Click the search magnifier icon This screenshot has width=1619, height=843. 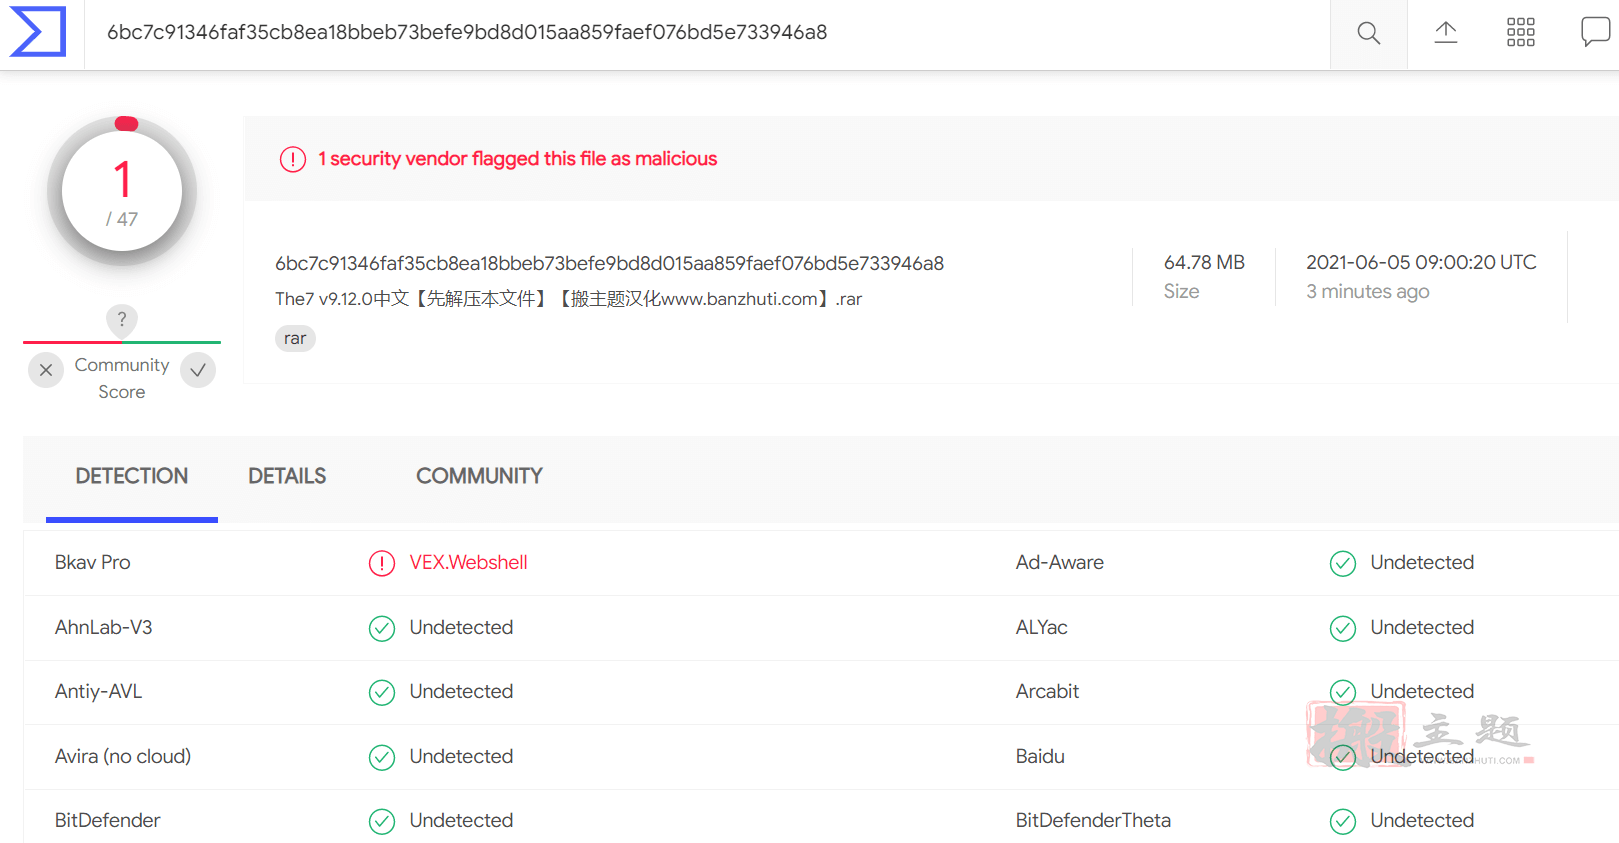pyautogui.click(x=1368, y=33)
